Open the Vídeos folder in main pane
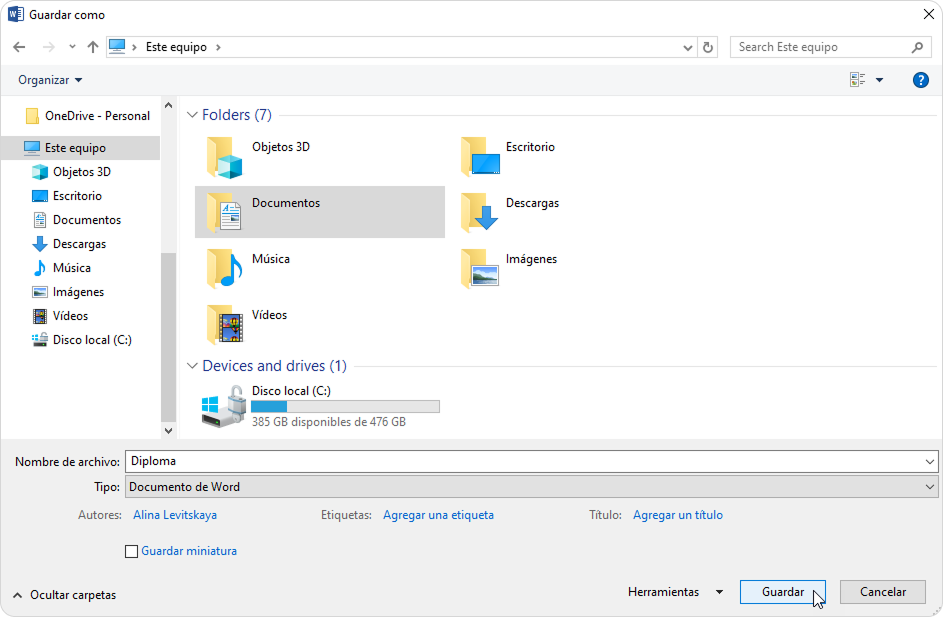943x617 pixels. pyautogui.click(x=225, y=324)
